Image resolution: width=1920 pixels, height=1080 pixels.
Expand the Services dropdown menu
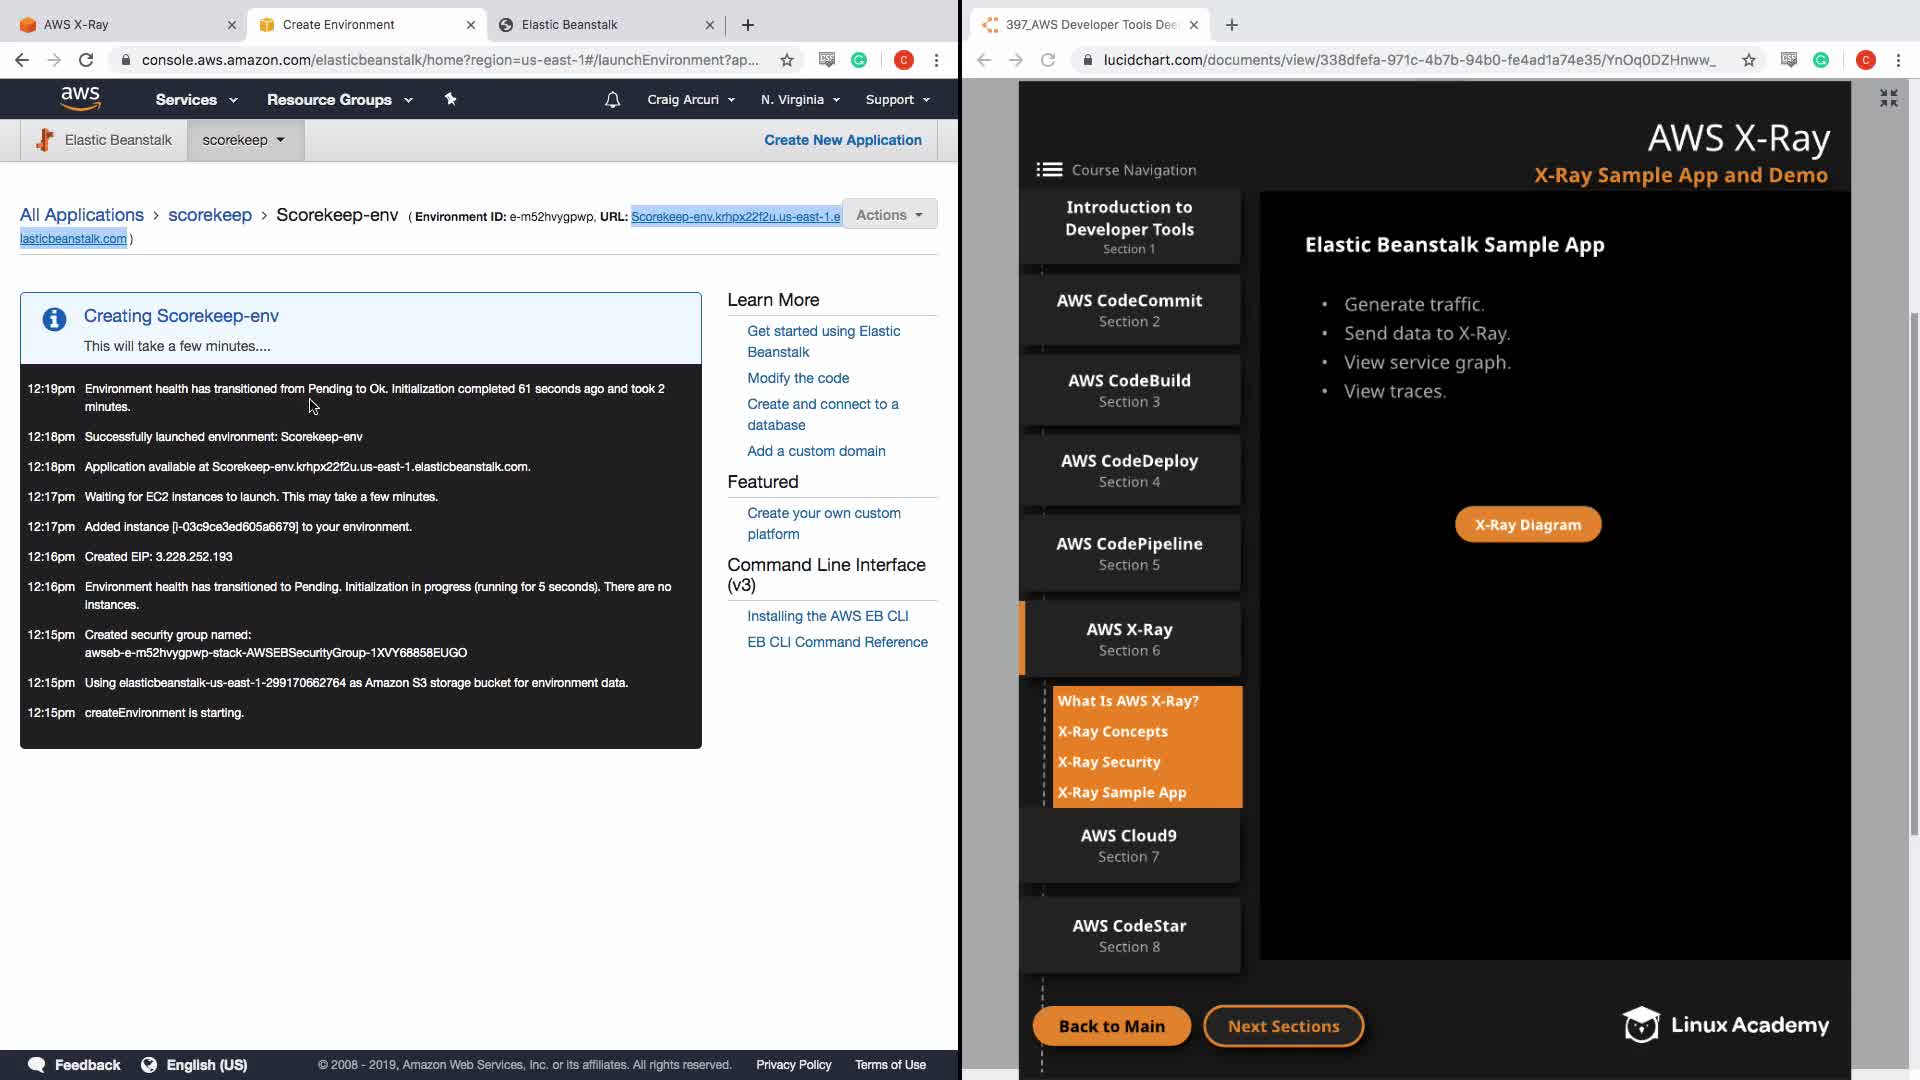point(196,100)
